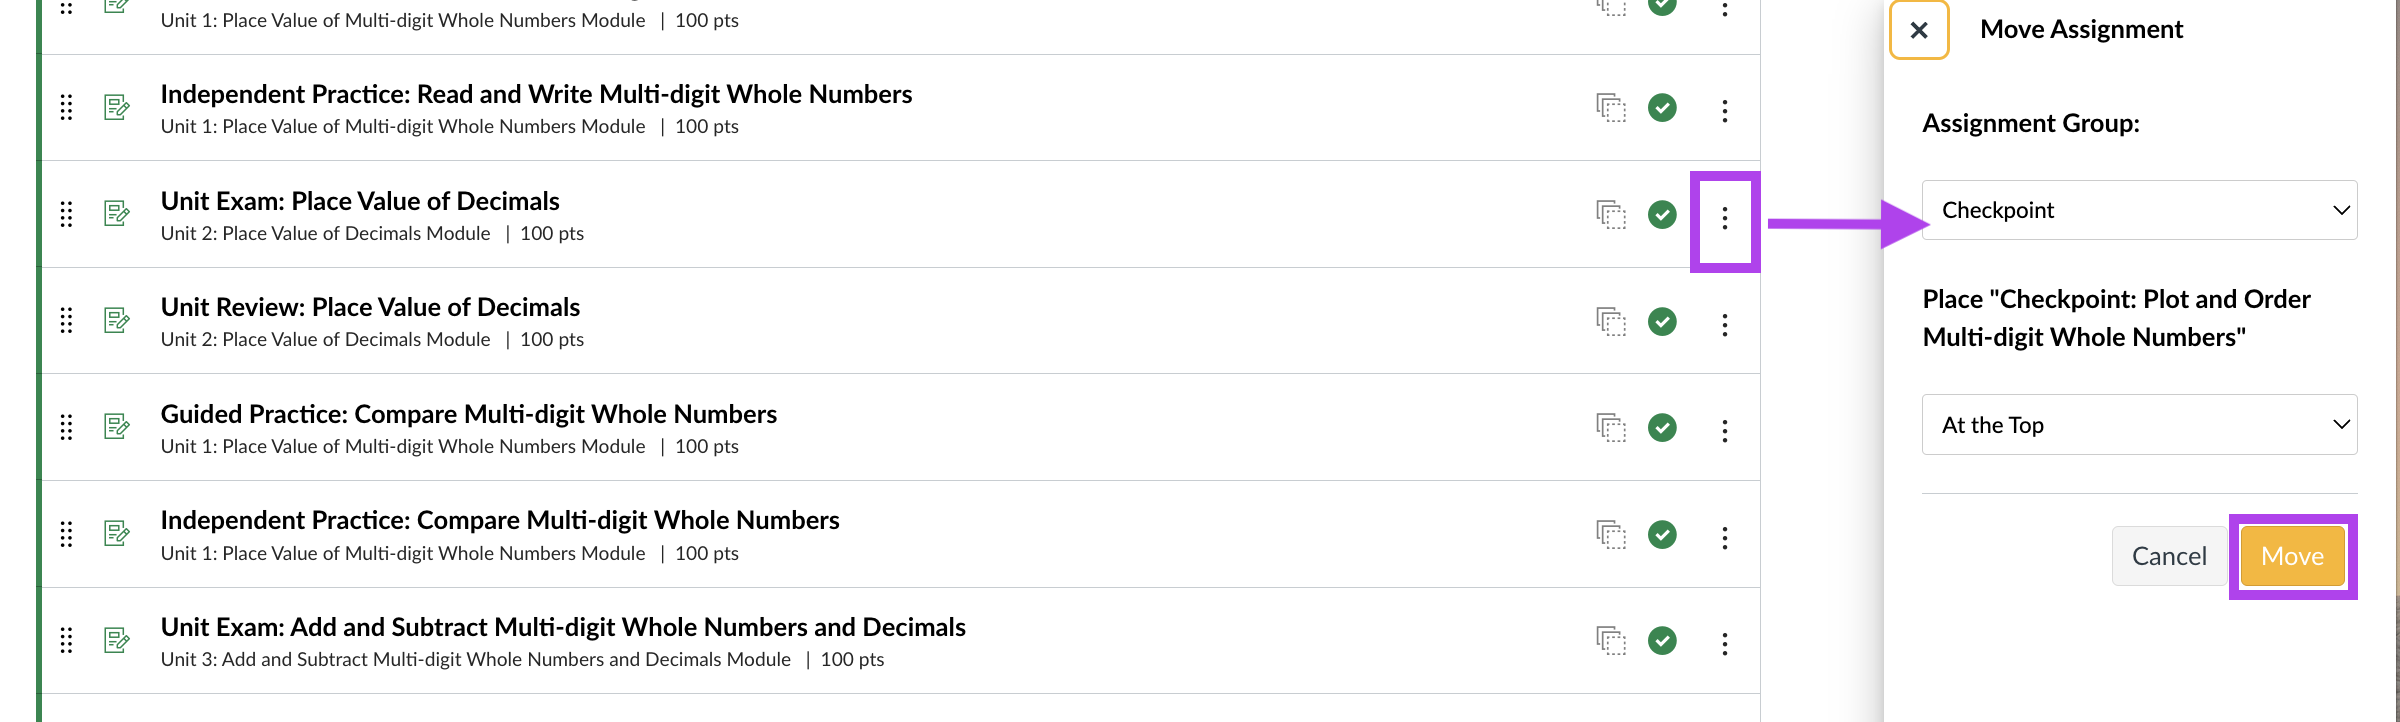Click assignment icon beside Unit Review: Place Value of Decimals
Image resolution: width=2400 pixels, height=722 pixels.
(117, 320)
